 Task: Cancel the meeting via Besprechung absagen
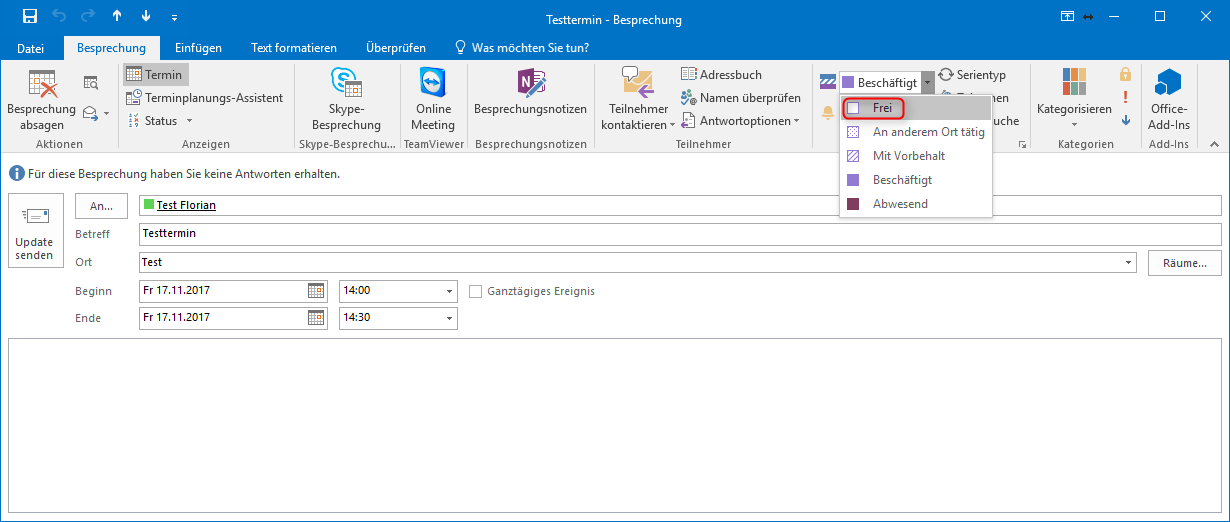click(42, 101)
